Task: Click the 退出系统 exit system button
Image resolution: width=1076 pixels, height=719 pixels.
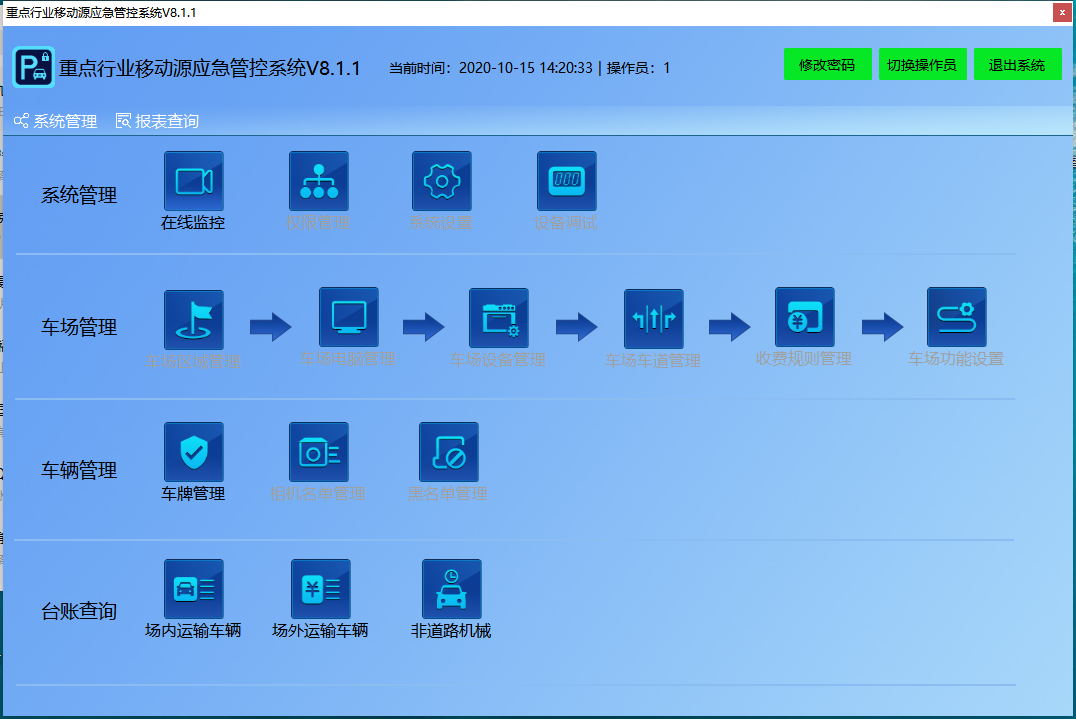Action: [x=1017, y=63]
